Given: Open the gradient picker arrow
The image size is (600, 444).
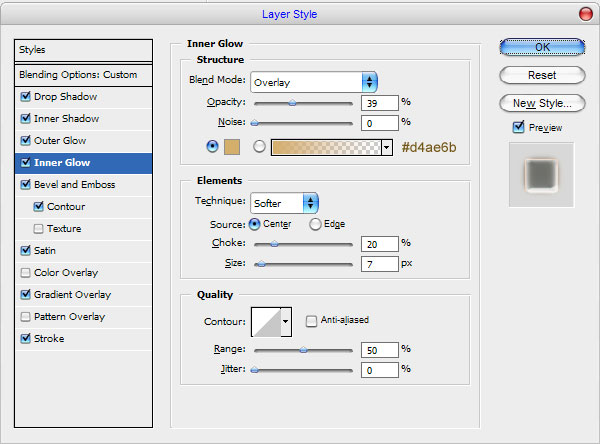Looking at the screenshot, I should [x=387, y=147].
